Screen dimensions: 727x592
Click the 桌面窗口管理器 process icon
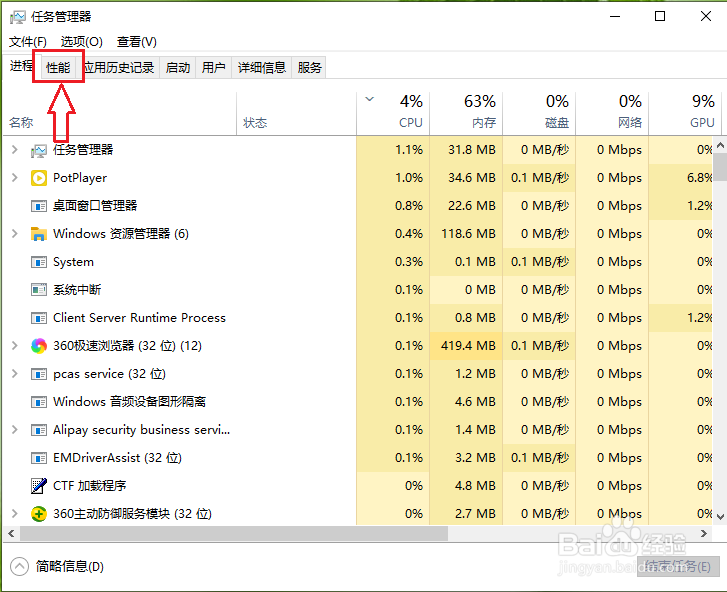pyautogui.click(x=39, y=206)
